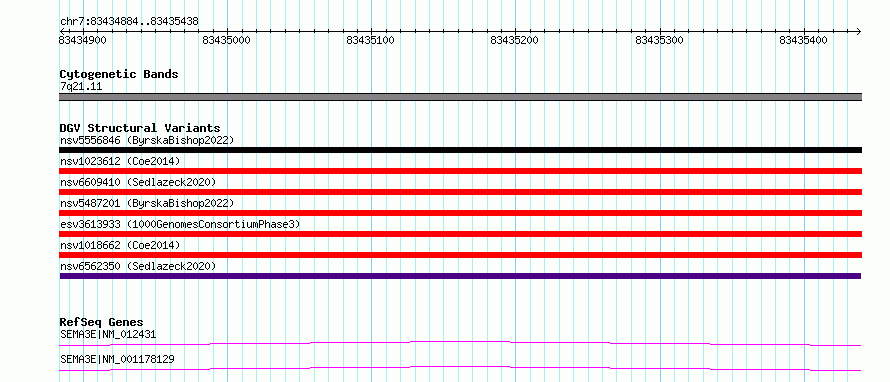890x382 pixels.
Task: Click ruler tick label 83435400
Action: [804, 40]
